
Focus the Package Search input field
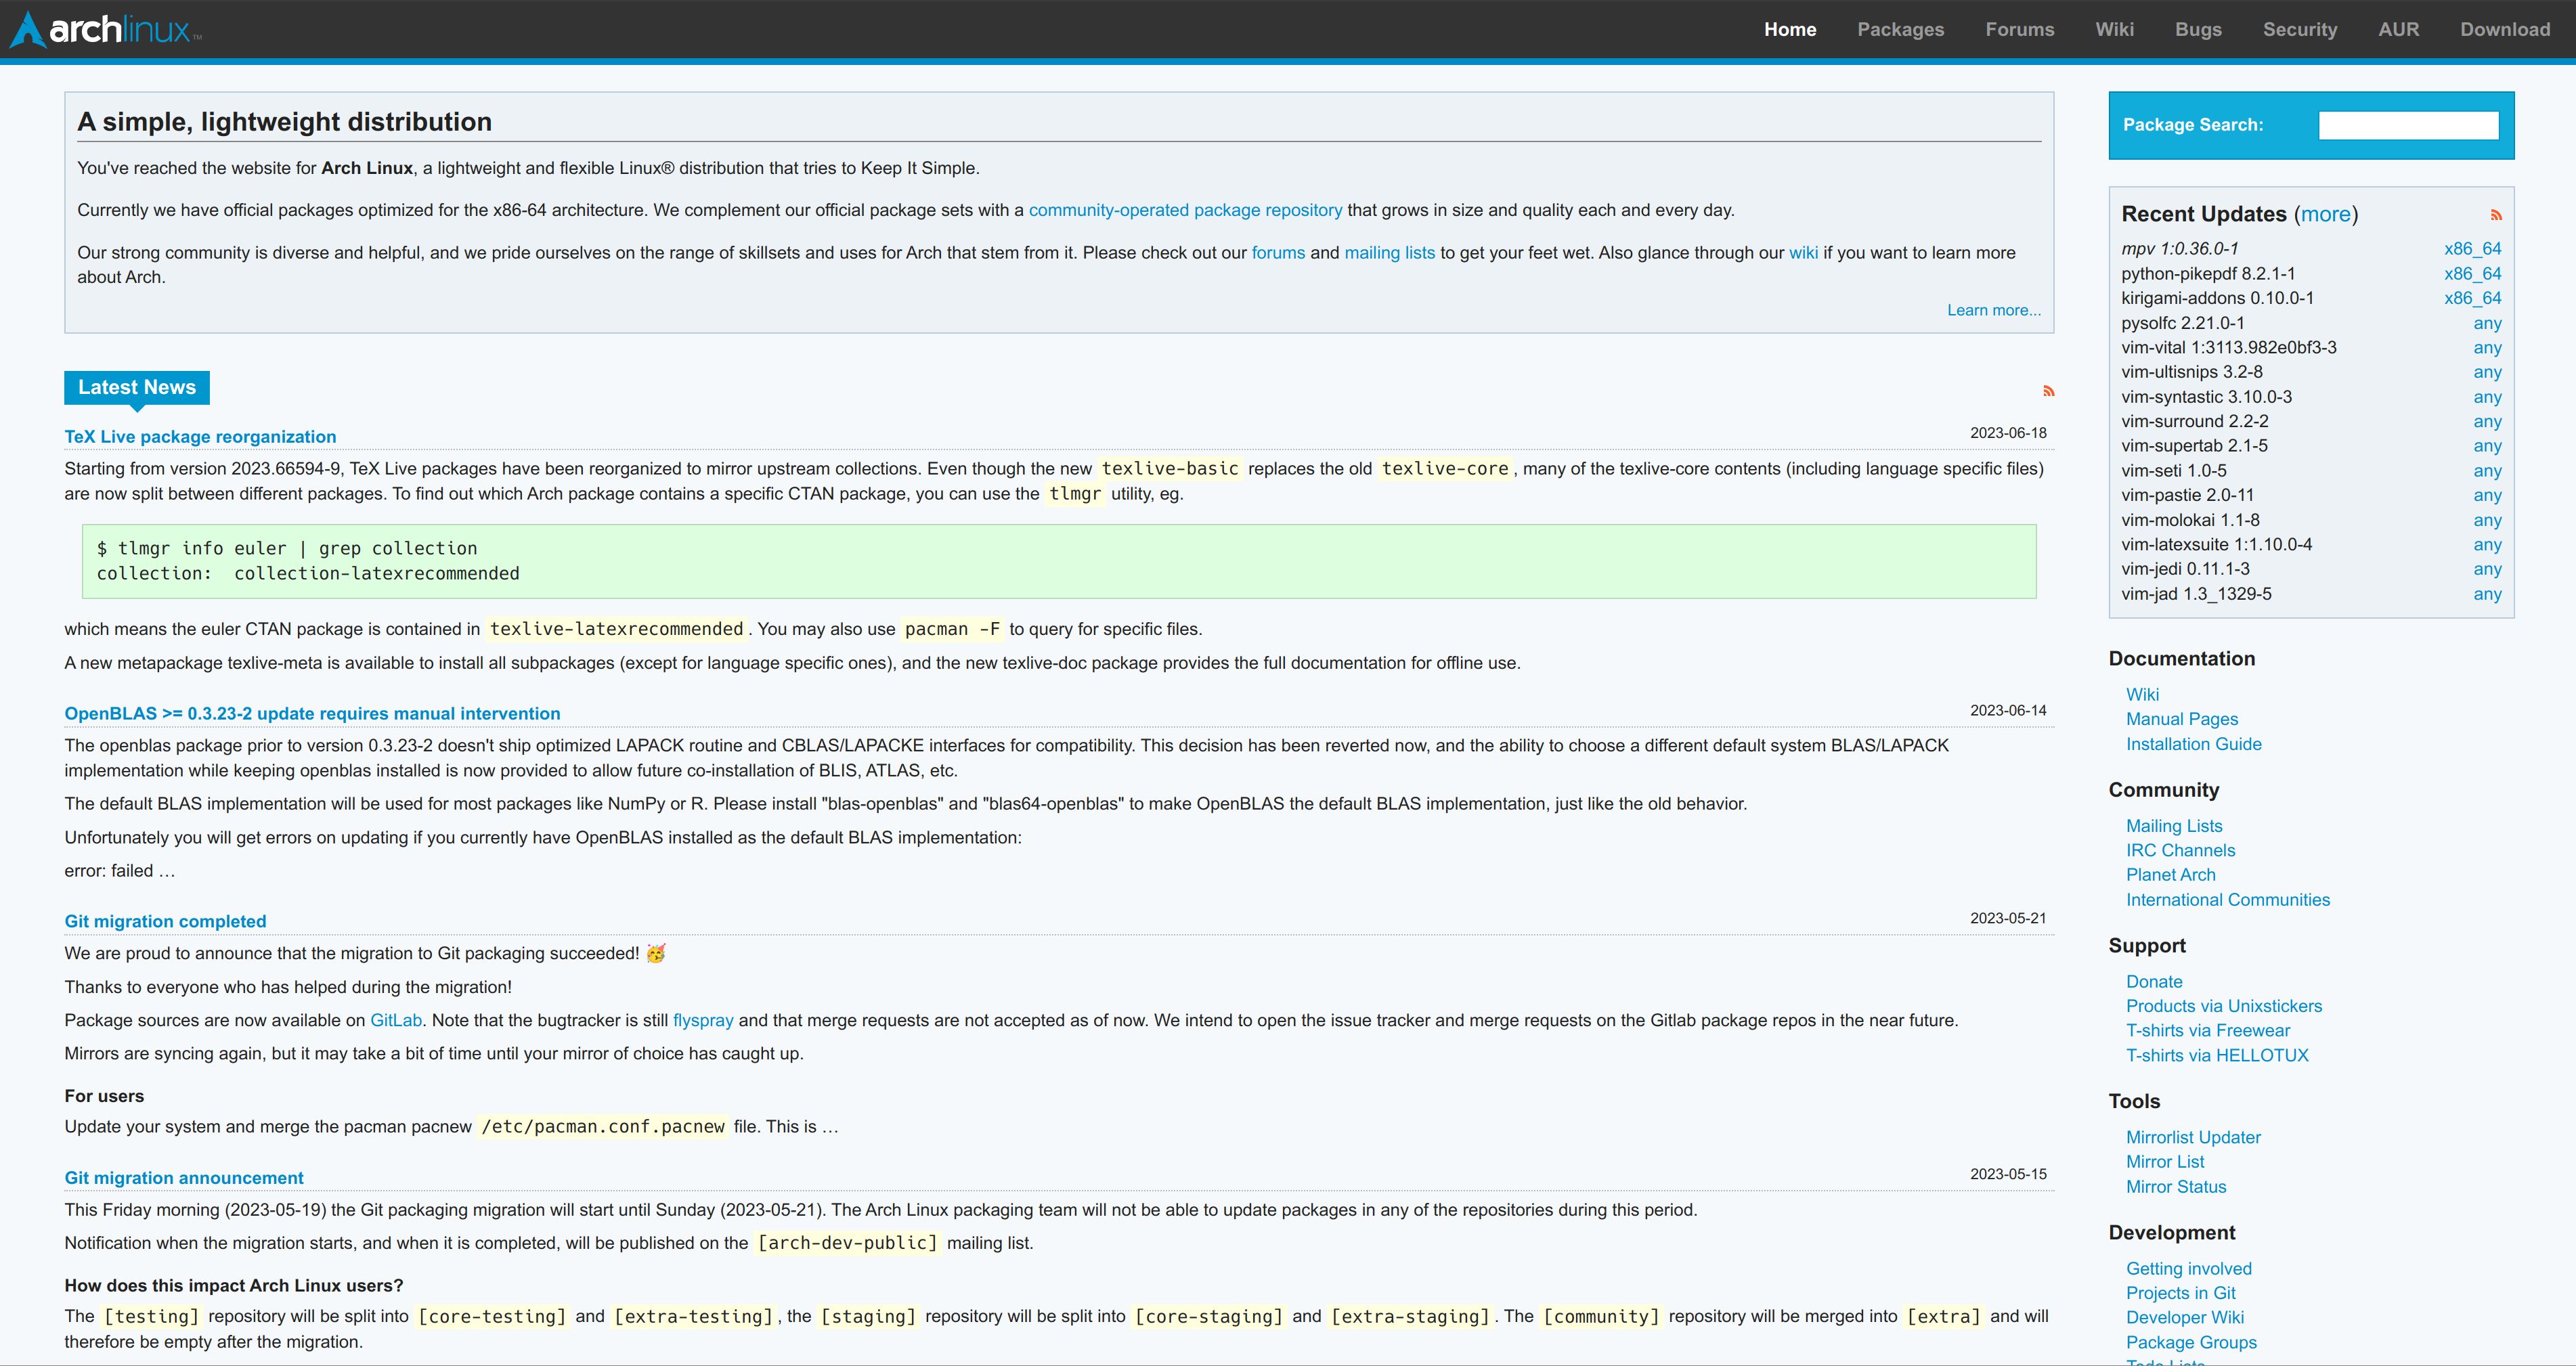pyautogui.click(x=2408, y=125)
